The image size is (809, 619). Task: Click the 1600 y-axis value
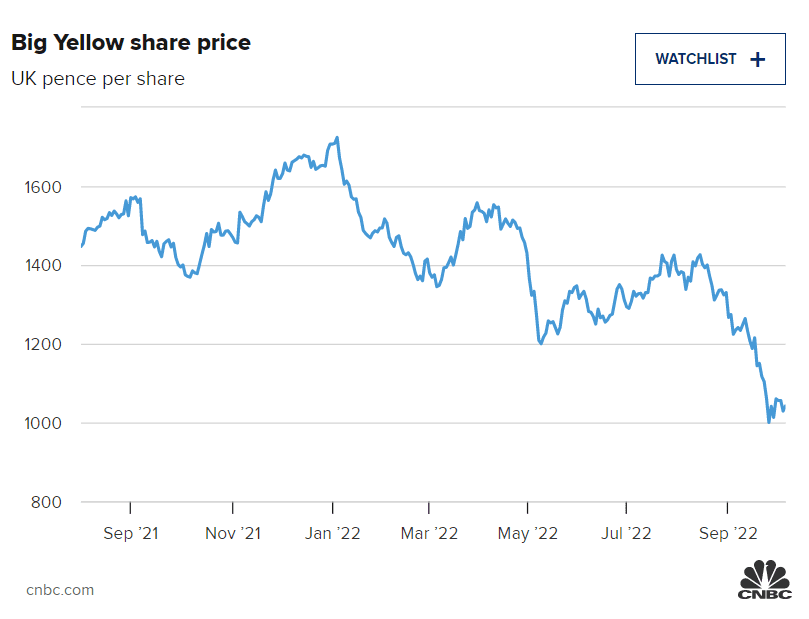click(43, 187)
